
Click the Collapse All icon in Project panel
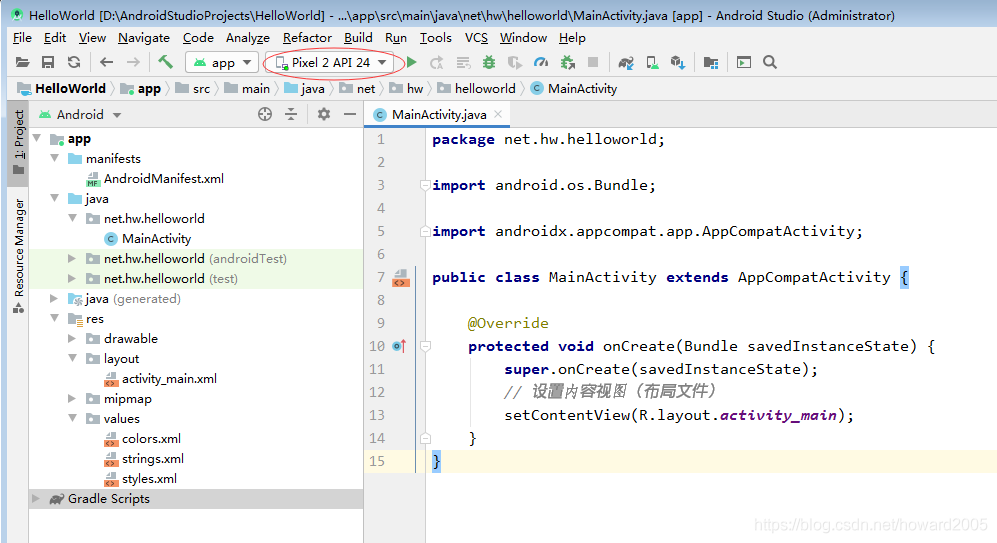coord(291,114)
